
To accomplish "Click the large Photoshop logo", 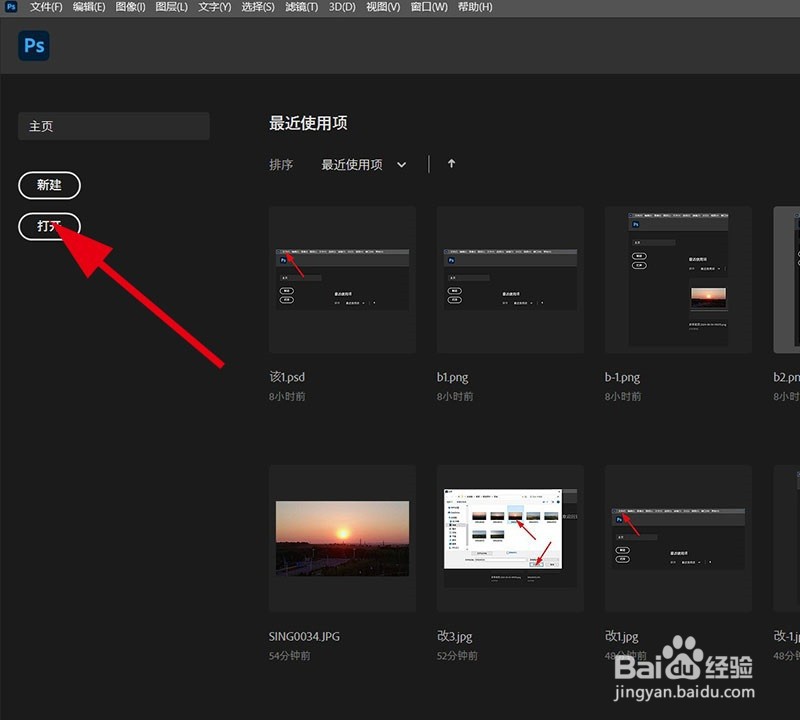I will tap(34, 46).
